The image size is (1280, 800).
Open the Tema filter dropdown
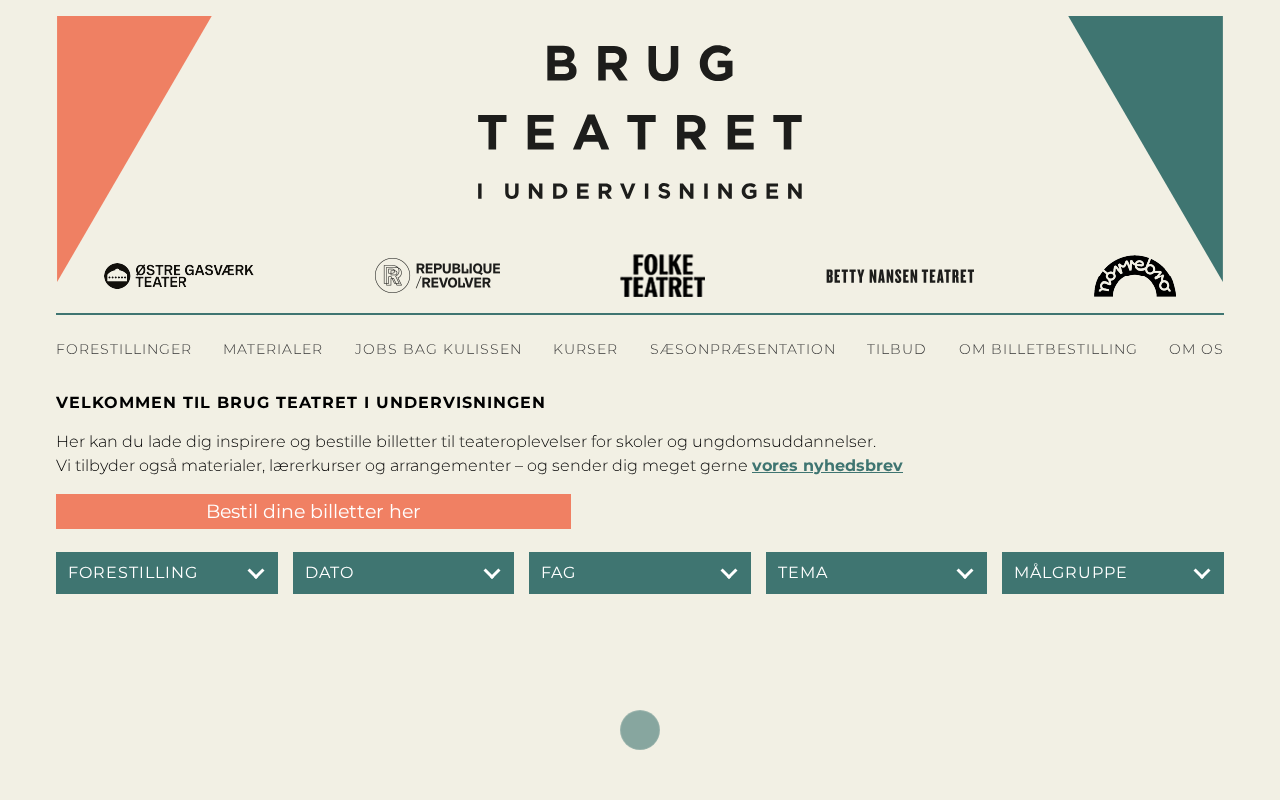pos(876,573)
